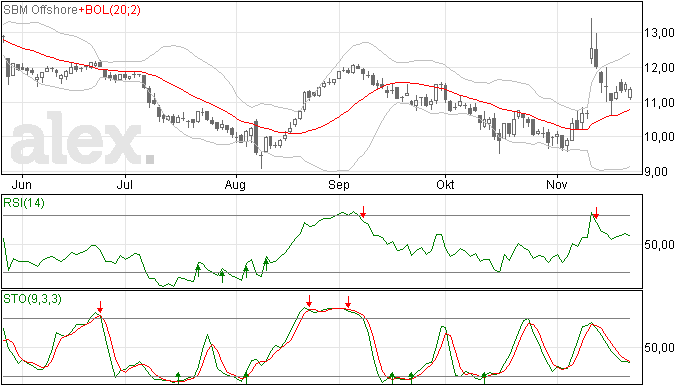Select the BOL(20;2) Bollinger indicator label

(x=112, y=10)
